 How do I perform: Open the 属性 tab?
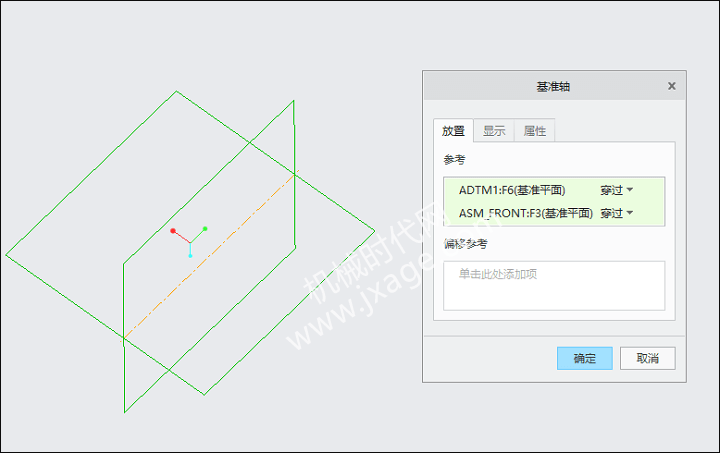point(534,131)
